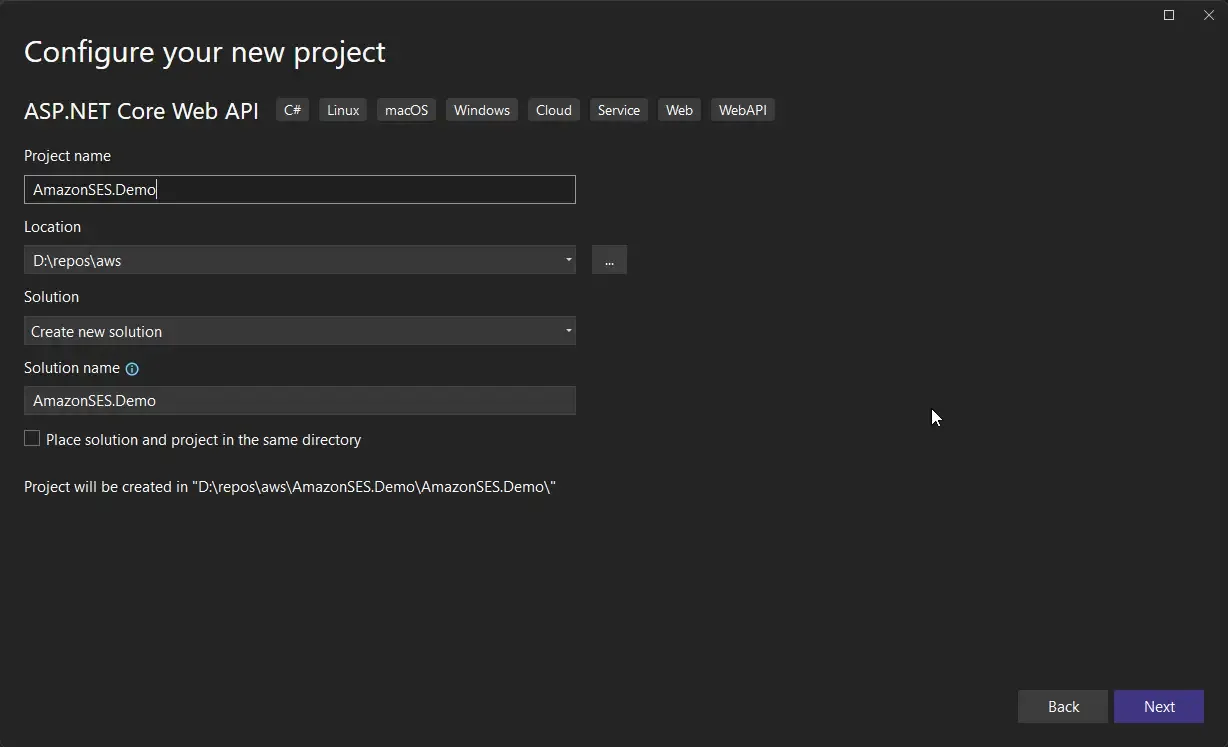Go back with the Back button
This screenshot has height=747, width=1228.
click(x=1062, y=706)
